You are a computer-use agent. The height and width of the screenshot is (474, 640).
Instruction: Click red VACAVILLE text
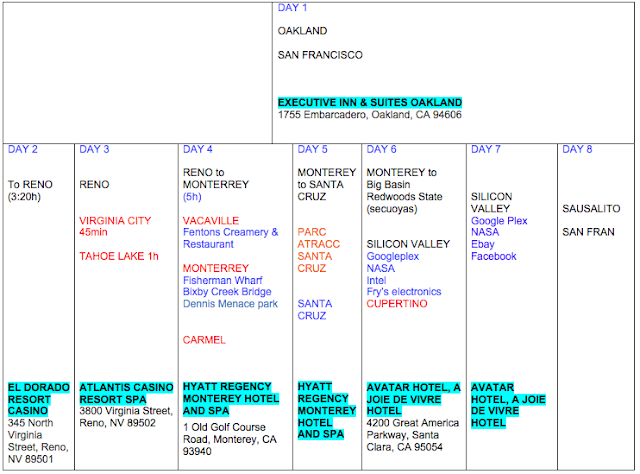tap(211, 221)
